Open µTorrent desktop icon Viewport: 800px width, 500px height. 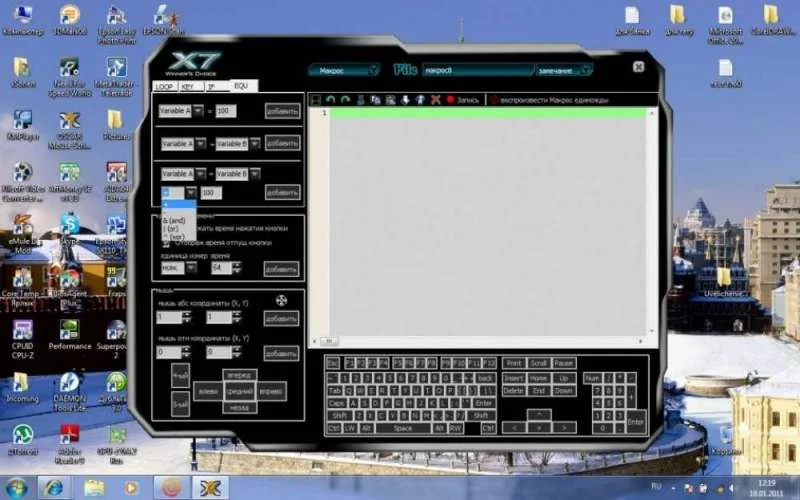[x=22, y=440]
